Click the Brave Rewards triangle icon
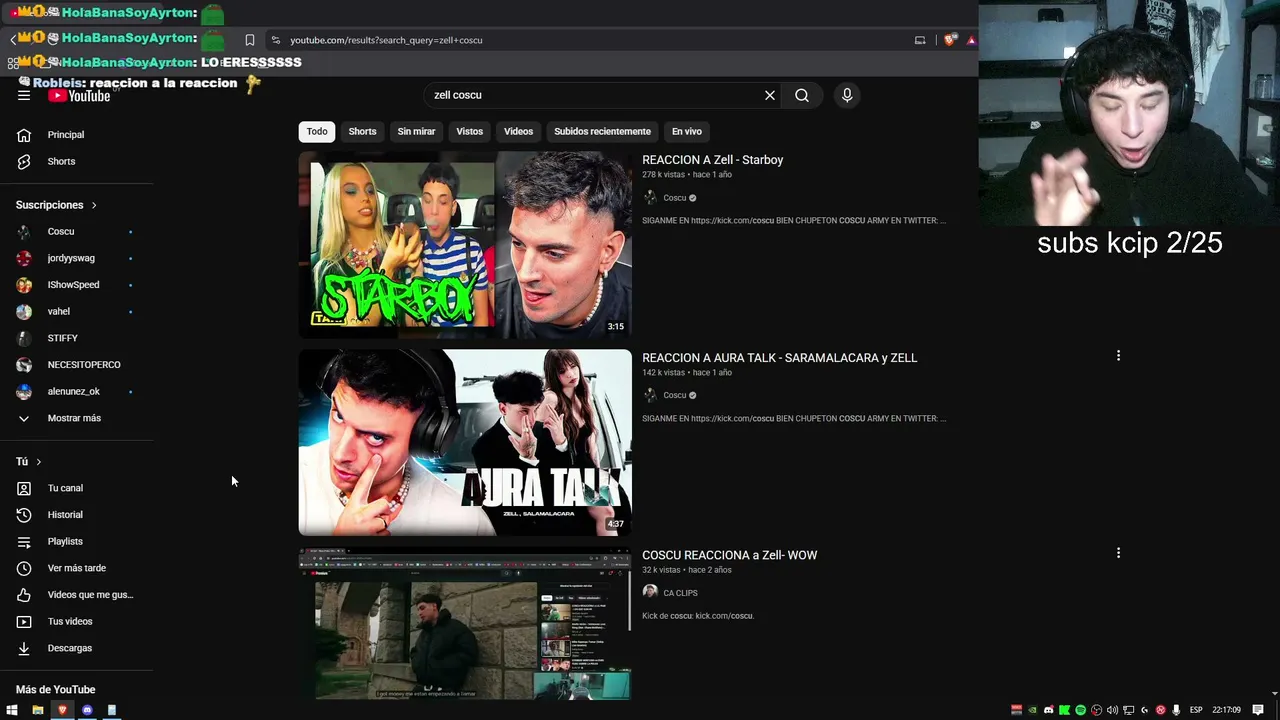This screenshot has height=720, width=1280. click(x=970, y=40)
